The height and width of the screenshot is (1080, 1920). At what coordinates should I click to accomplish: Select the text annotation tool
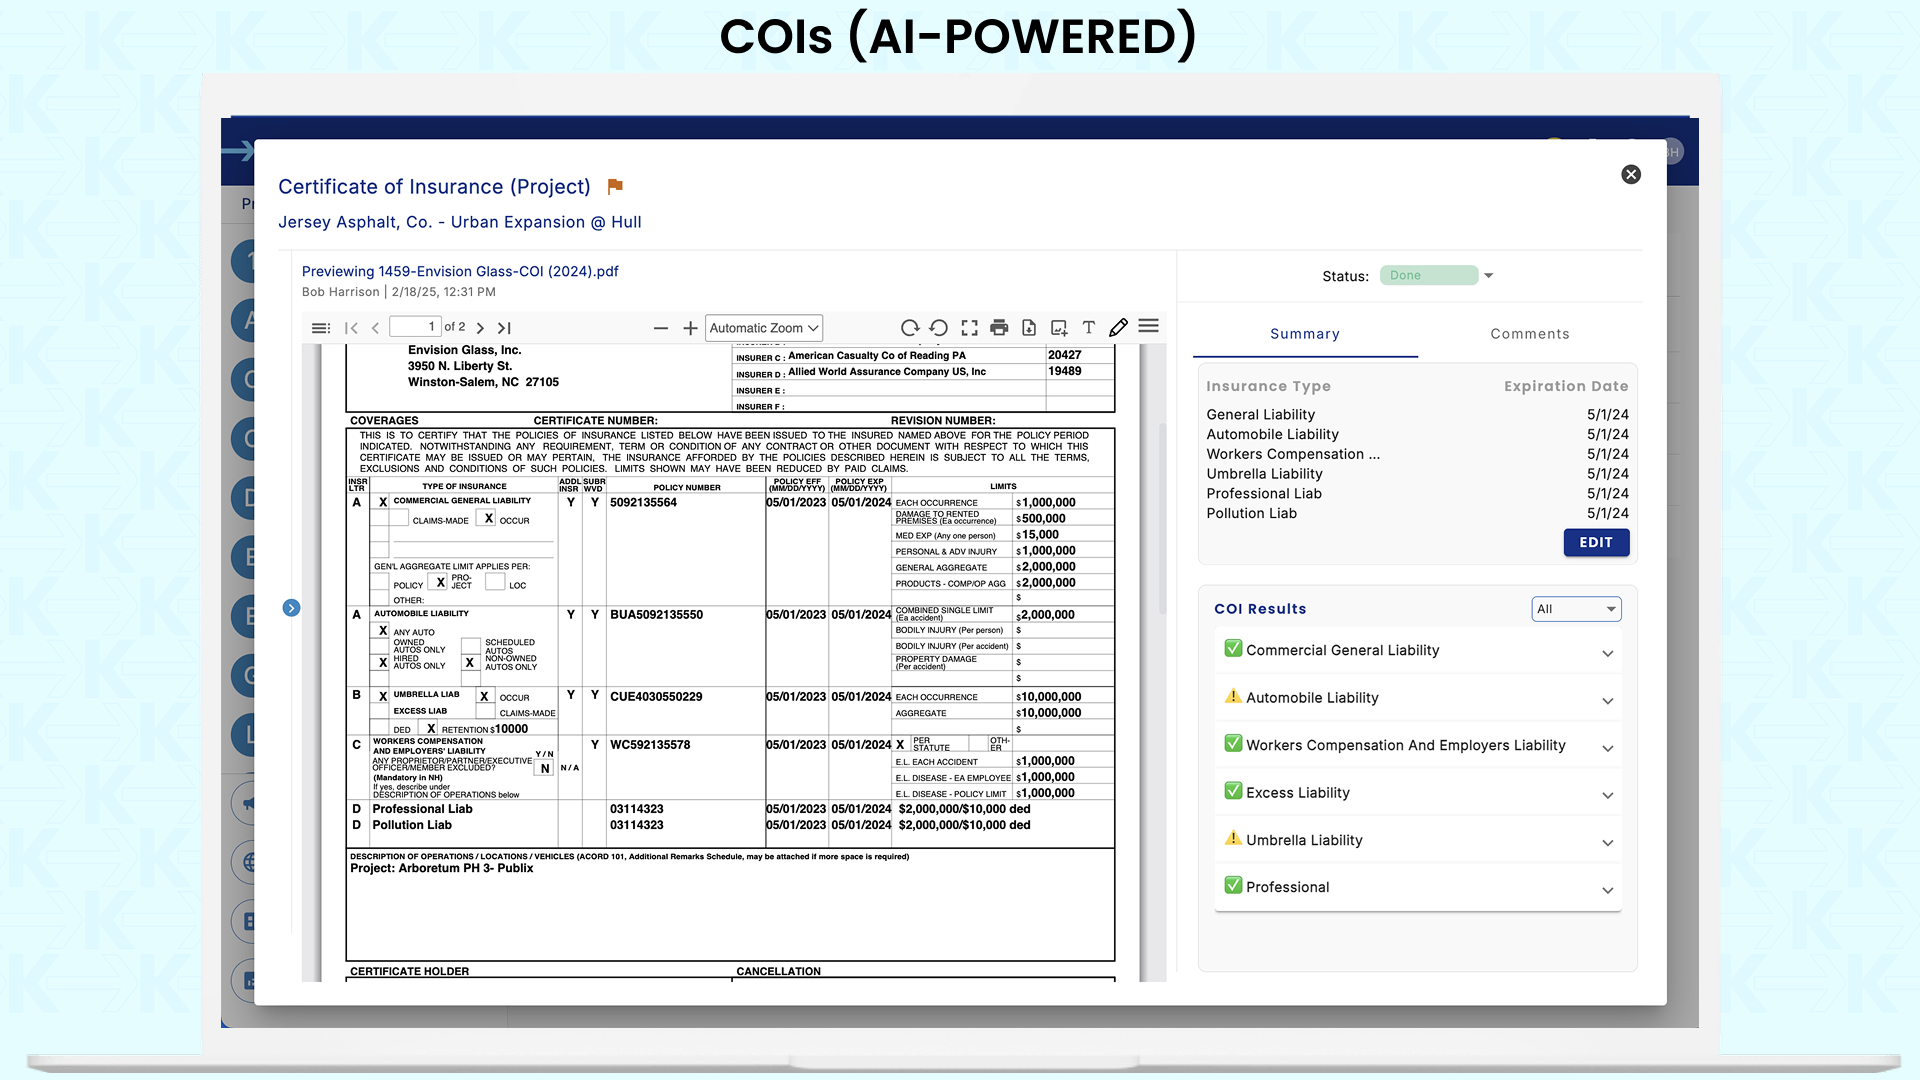1089,328
